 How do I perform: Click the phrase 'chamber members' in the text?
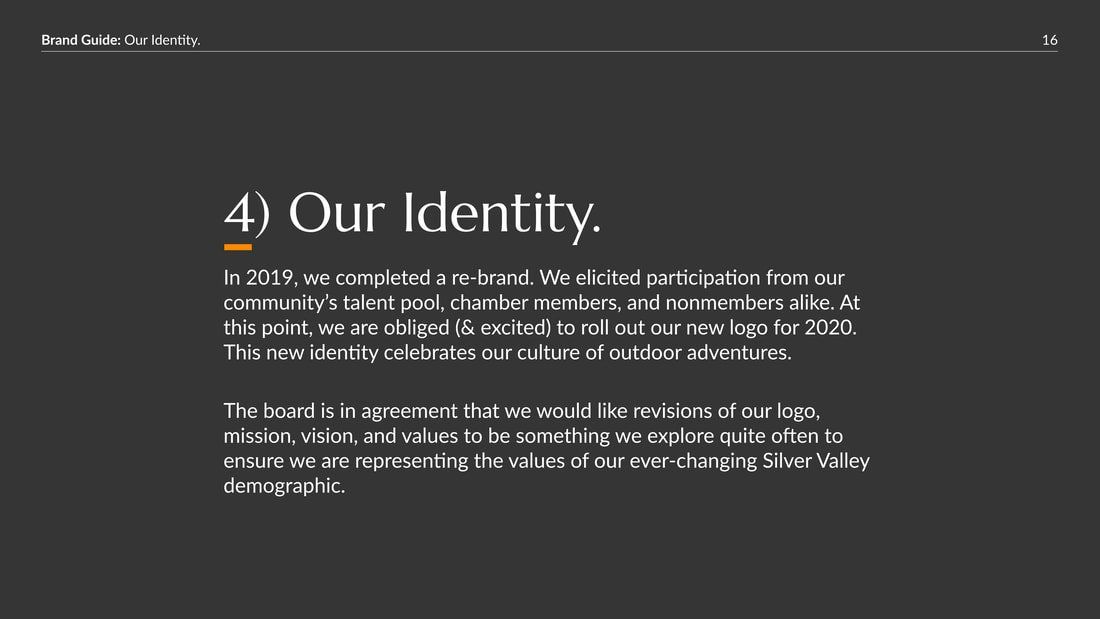click(x=533, y=302)
